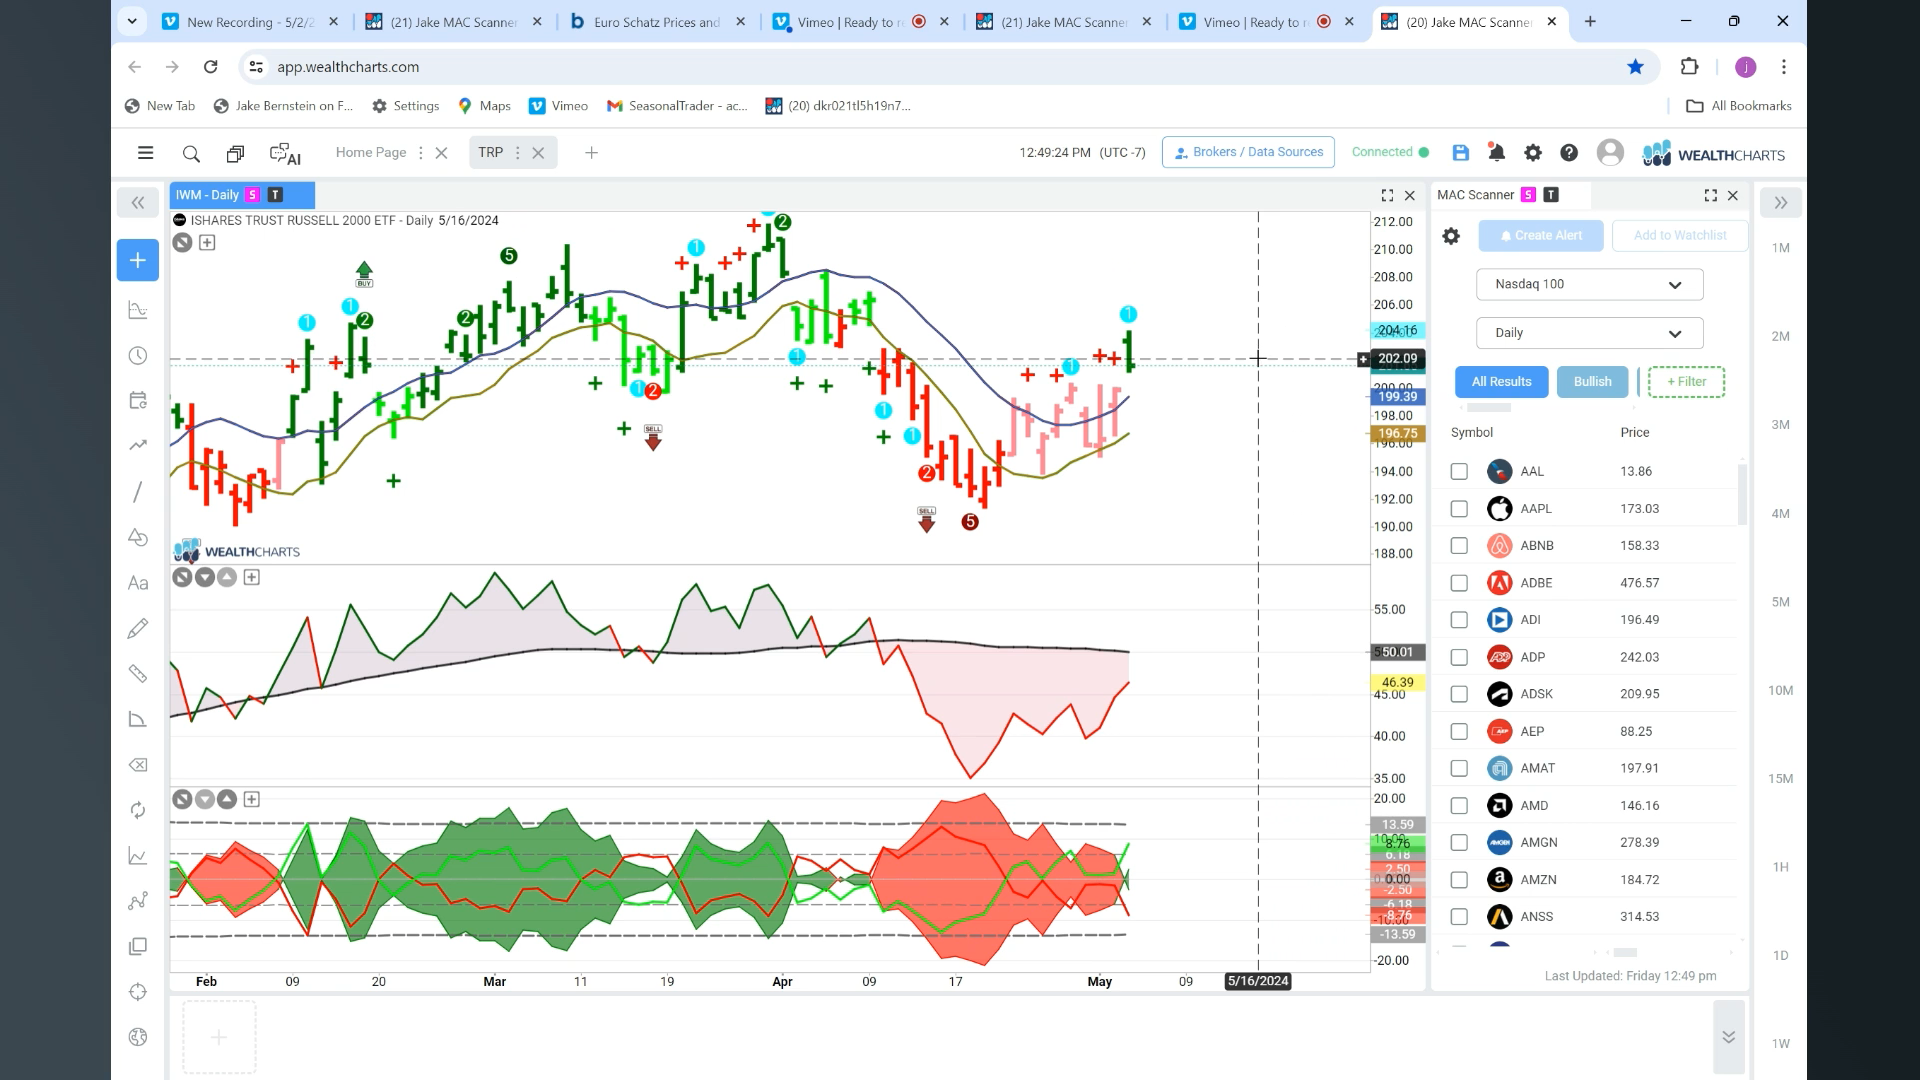Click the delete drawings eraser icon
1920x1080 pixels.
138,765
